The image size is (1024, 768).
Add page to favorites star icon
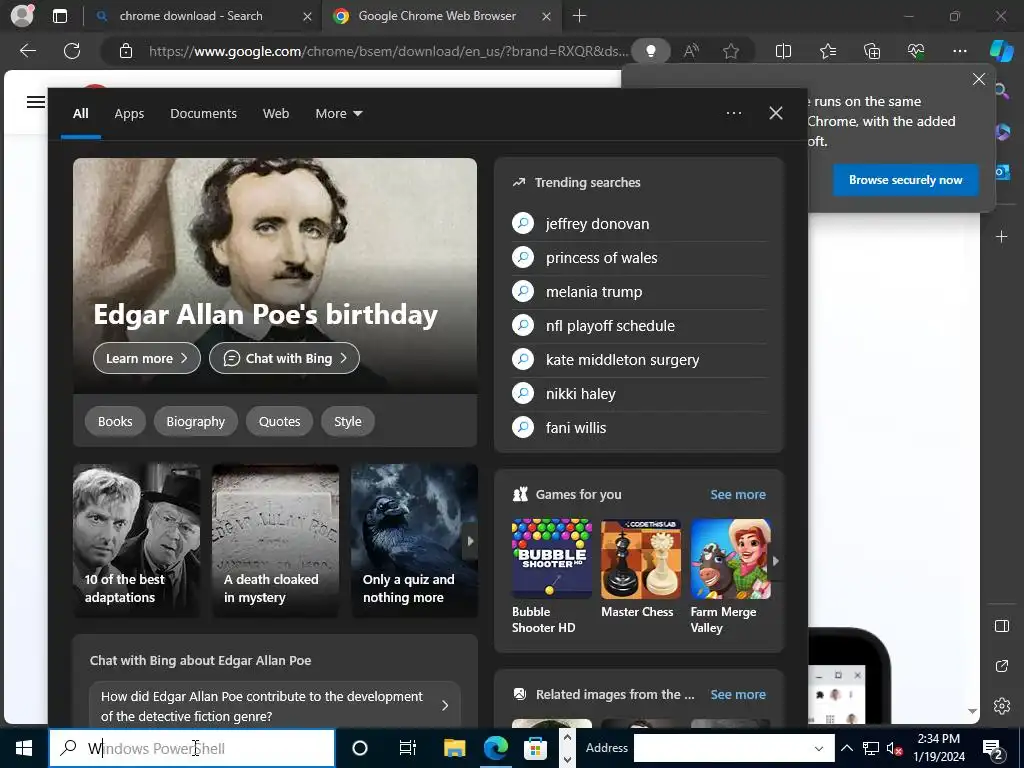tap(731, 51)
